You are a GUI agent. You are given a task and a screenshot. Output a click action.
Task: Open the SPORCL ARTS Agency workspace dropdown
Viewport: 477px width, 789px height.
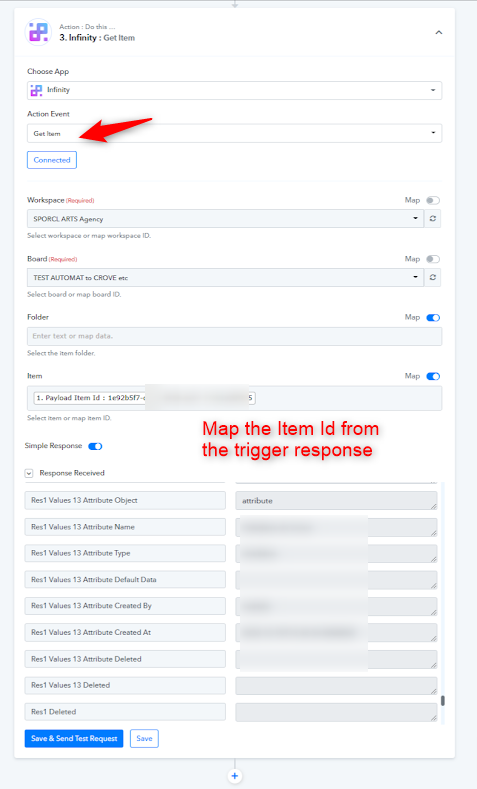click(x=225, y=219)
